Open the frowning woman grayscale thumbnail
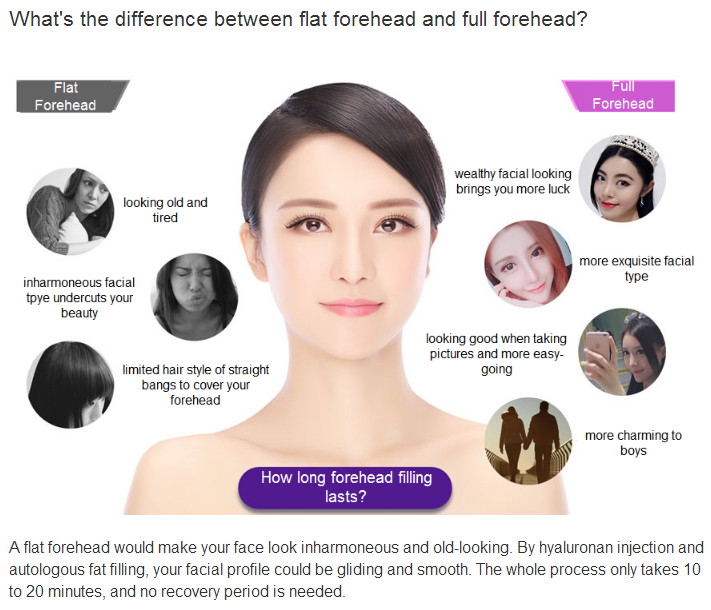The width and height of the screenshot is (711, 610). (194, 297)
